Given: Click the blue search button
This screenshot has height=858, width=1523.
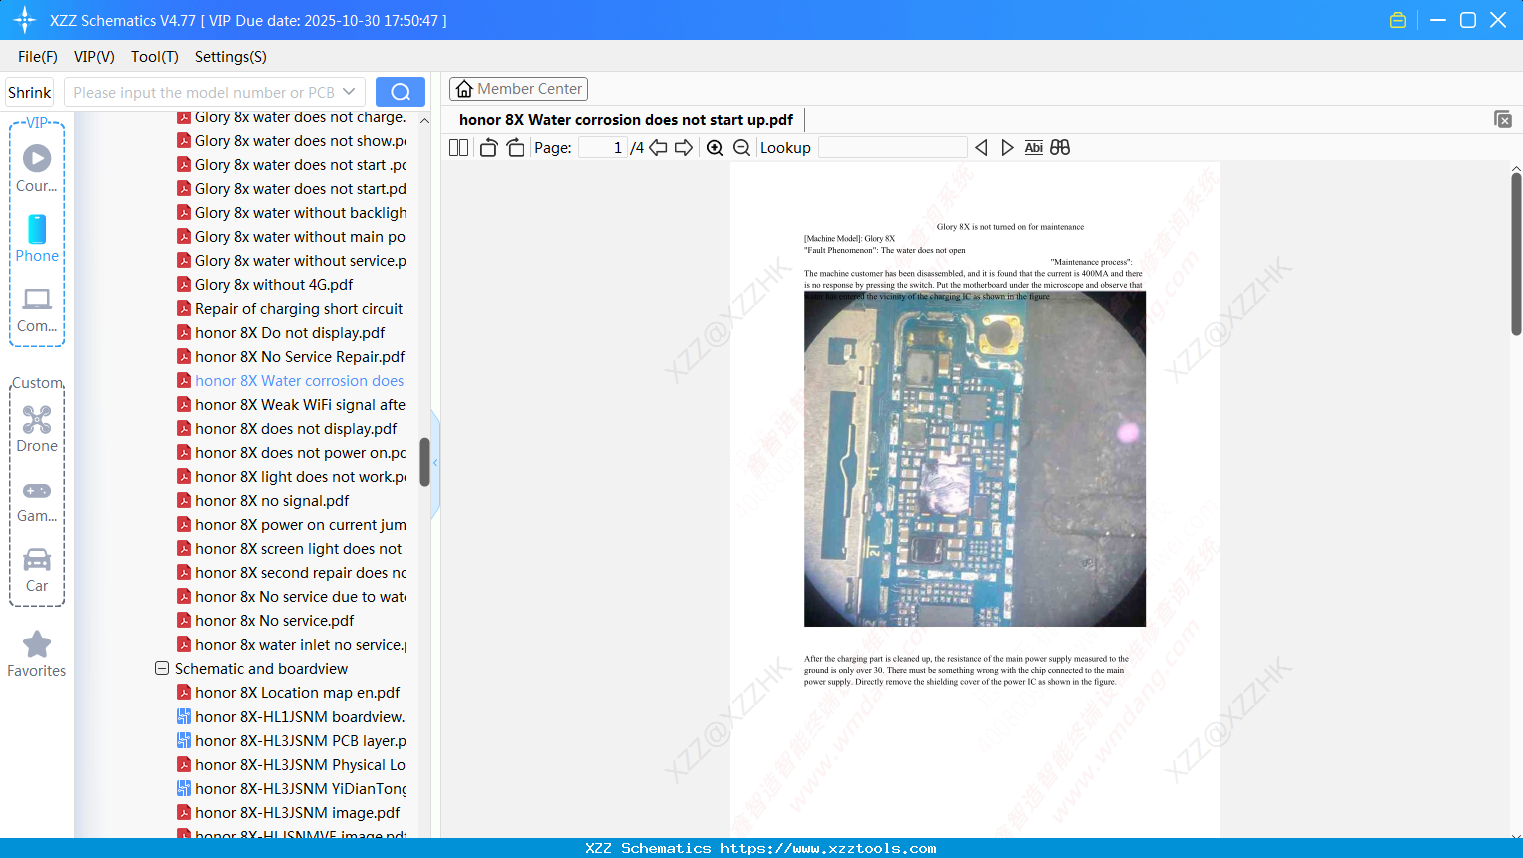Looking at the screenshot, I should [x=400, y=92].
